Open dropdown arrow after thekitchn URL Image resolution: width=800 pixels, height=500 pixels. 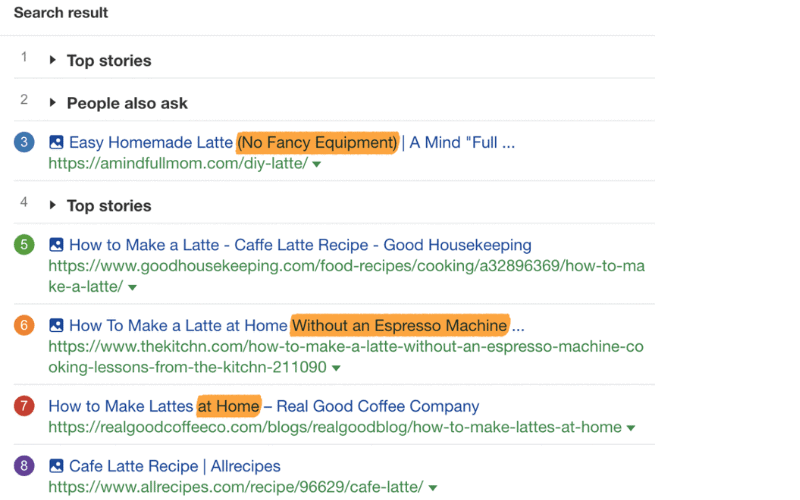click(336, 368)
